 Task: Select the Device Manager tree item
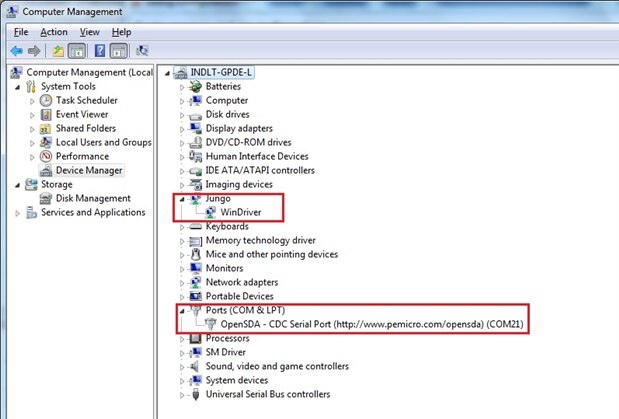pyautogui.click(x=89, y=171)
